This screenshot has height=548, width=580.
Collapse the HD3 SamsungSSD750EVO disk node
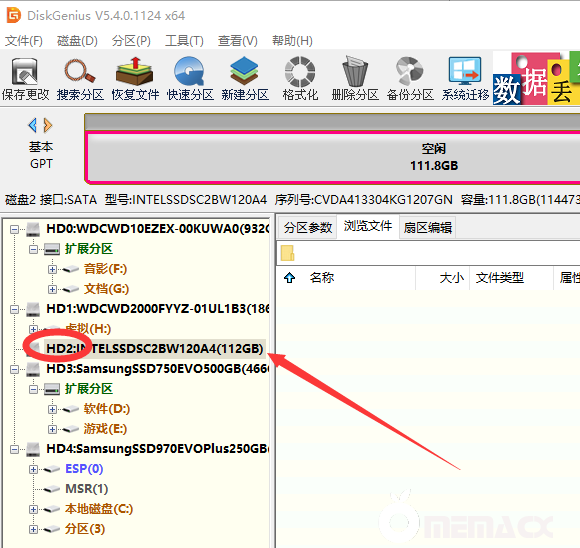point(14,369)
